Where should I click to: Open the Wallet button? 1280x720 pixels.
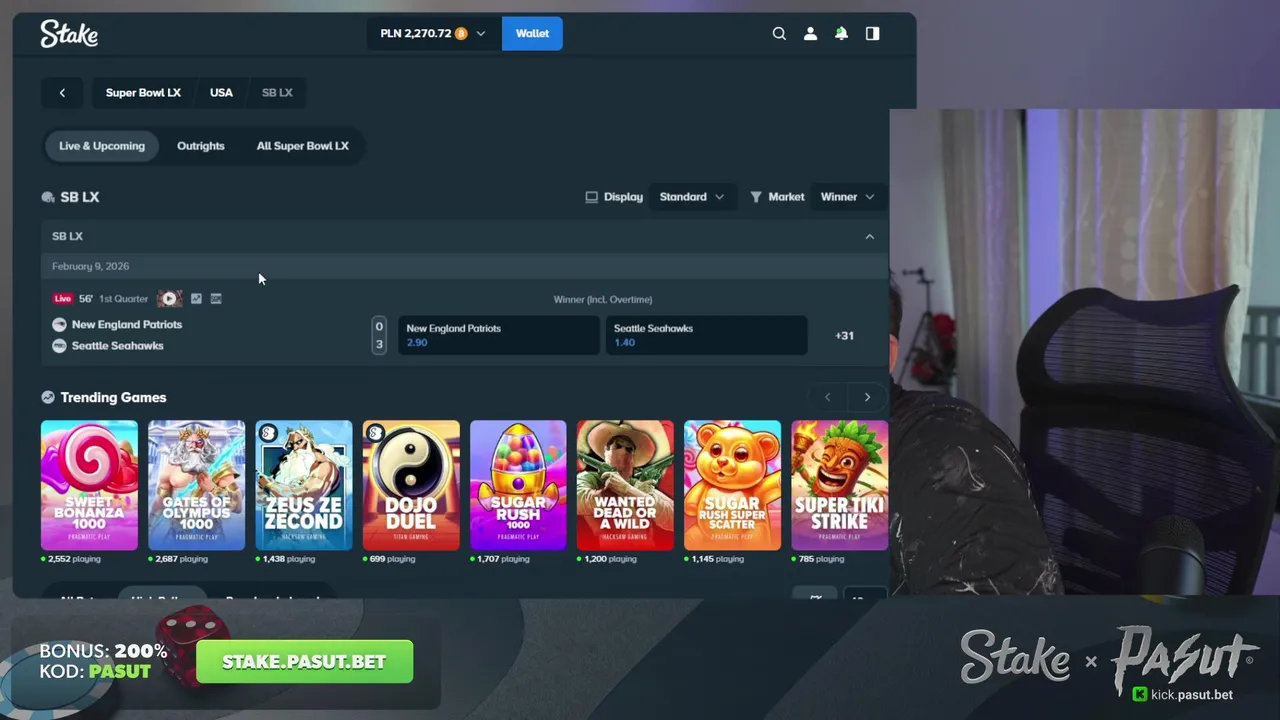pos(532,33)
